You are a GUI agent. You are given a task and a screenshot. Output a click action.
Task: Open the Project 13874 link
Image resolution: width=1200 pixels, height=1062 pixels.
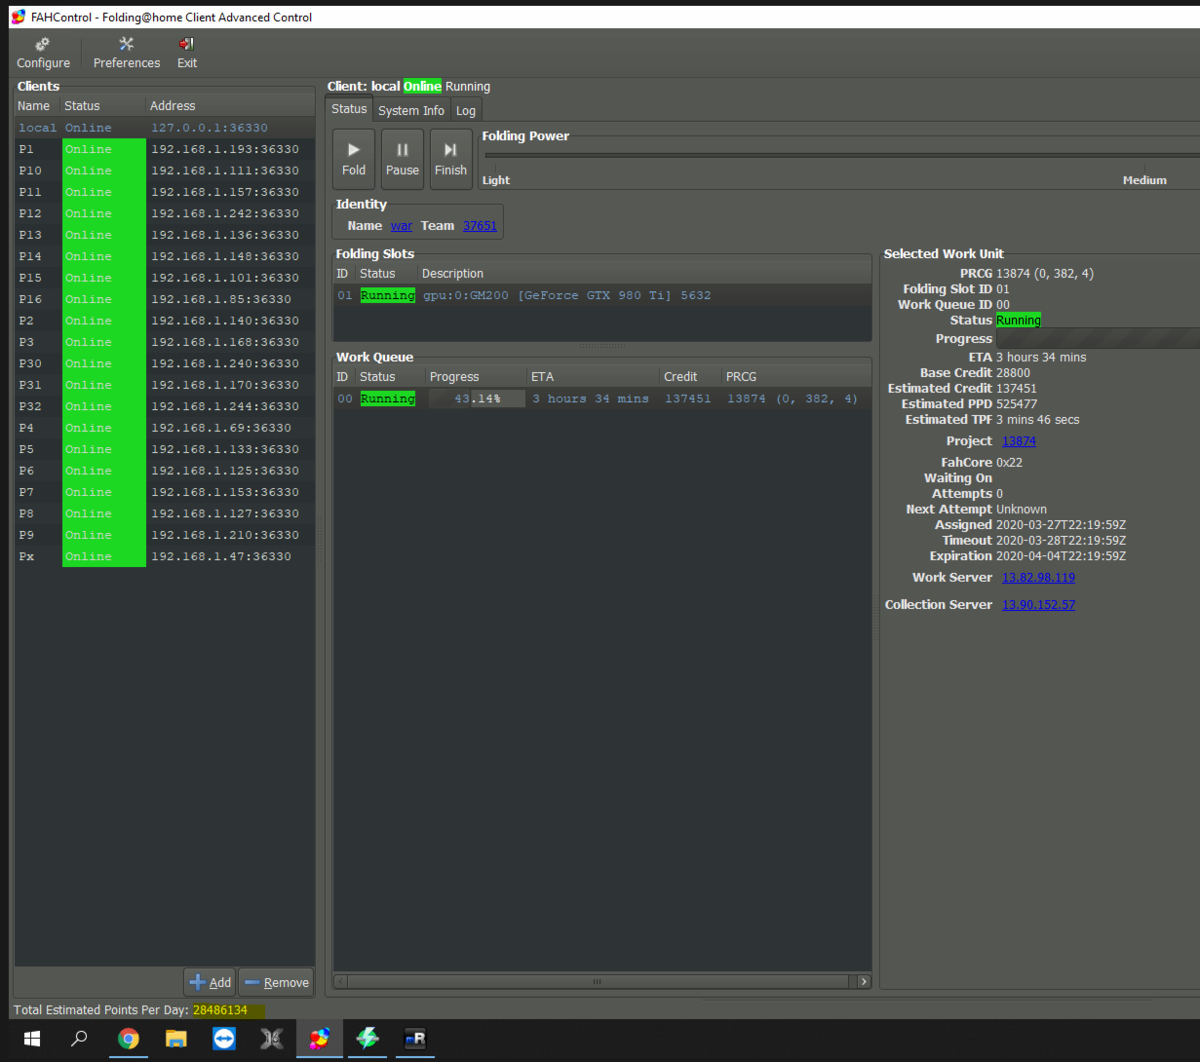1018,441
